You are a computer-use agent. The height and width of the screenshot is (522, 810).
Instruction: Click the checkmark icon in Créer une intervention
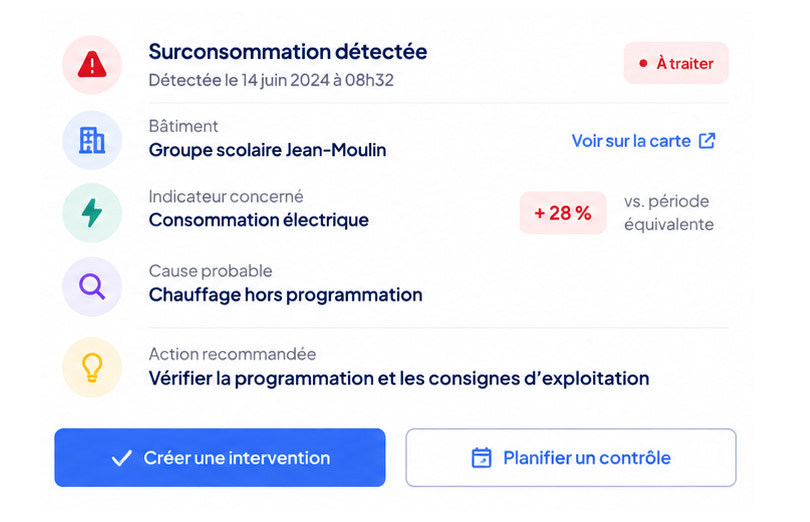122,458
